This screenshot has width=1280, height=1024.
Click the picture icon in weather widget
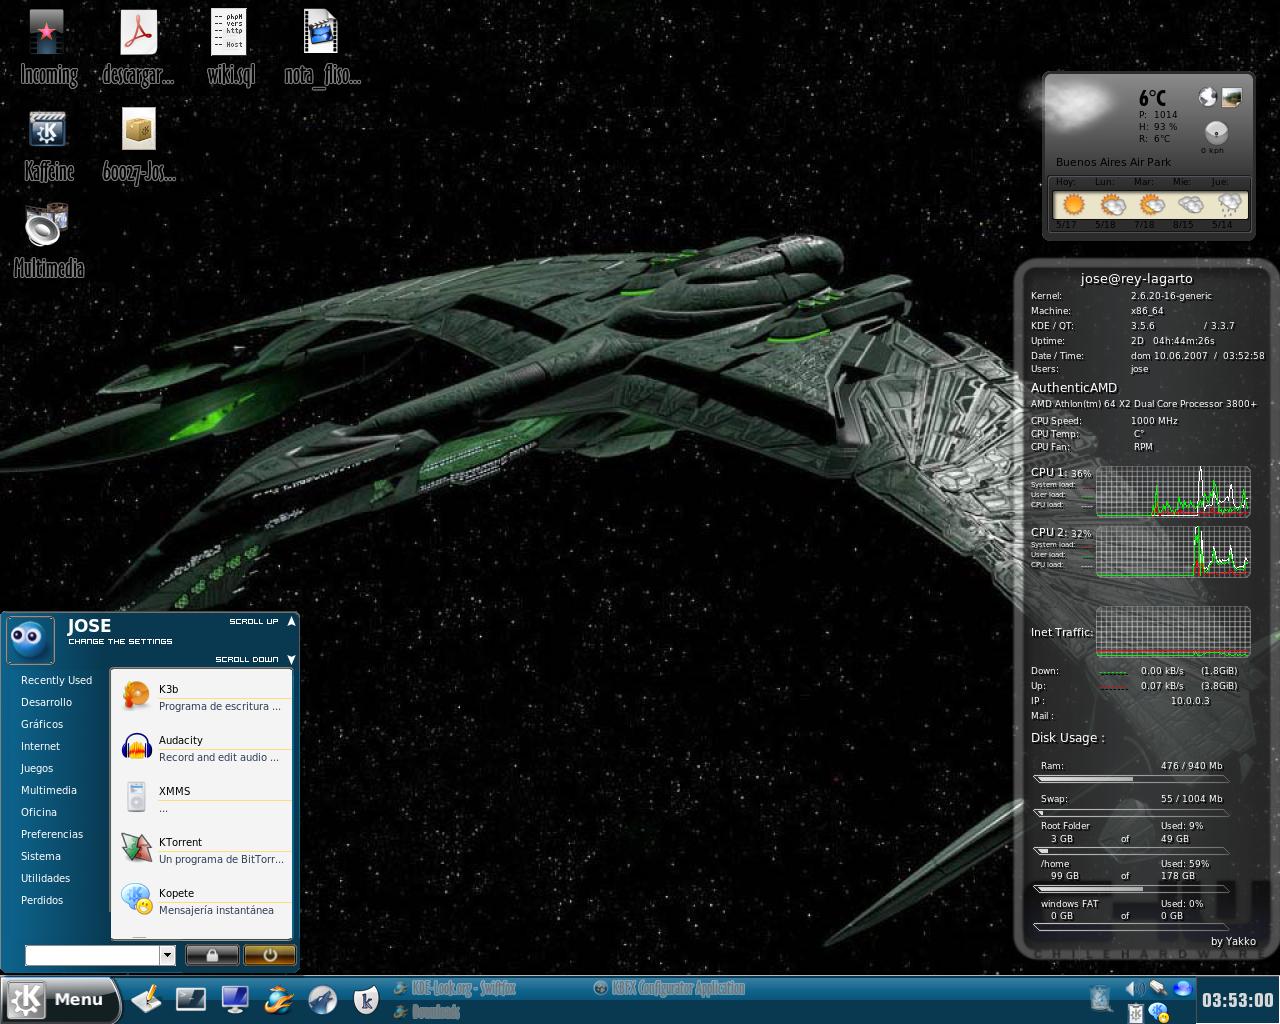1232,97
